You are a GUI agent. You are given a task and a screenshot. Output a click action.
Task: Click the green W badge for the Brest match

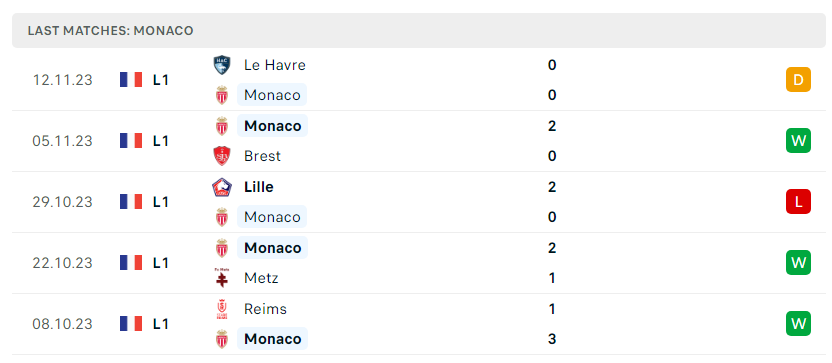pos(798,141)
